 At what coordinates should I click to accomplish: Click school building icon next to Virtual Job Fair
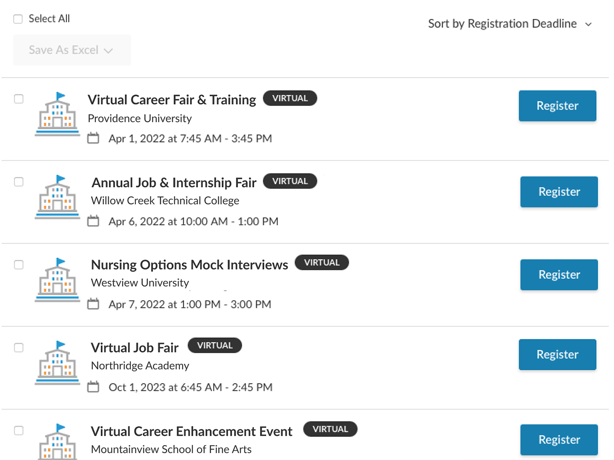(x=57, y=364)
